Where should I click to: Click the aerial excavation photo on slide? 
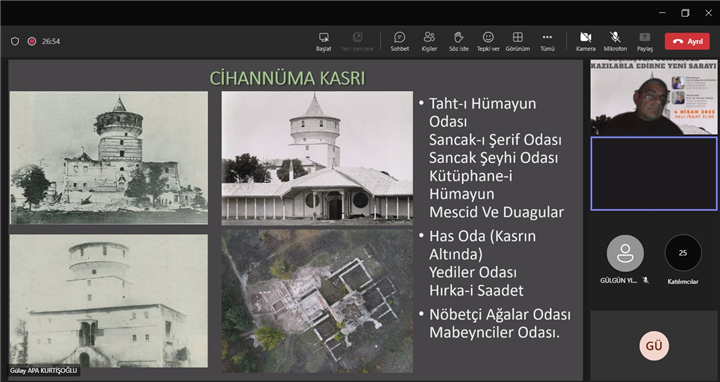[x=317, y=301]
